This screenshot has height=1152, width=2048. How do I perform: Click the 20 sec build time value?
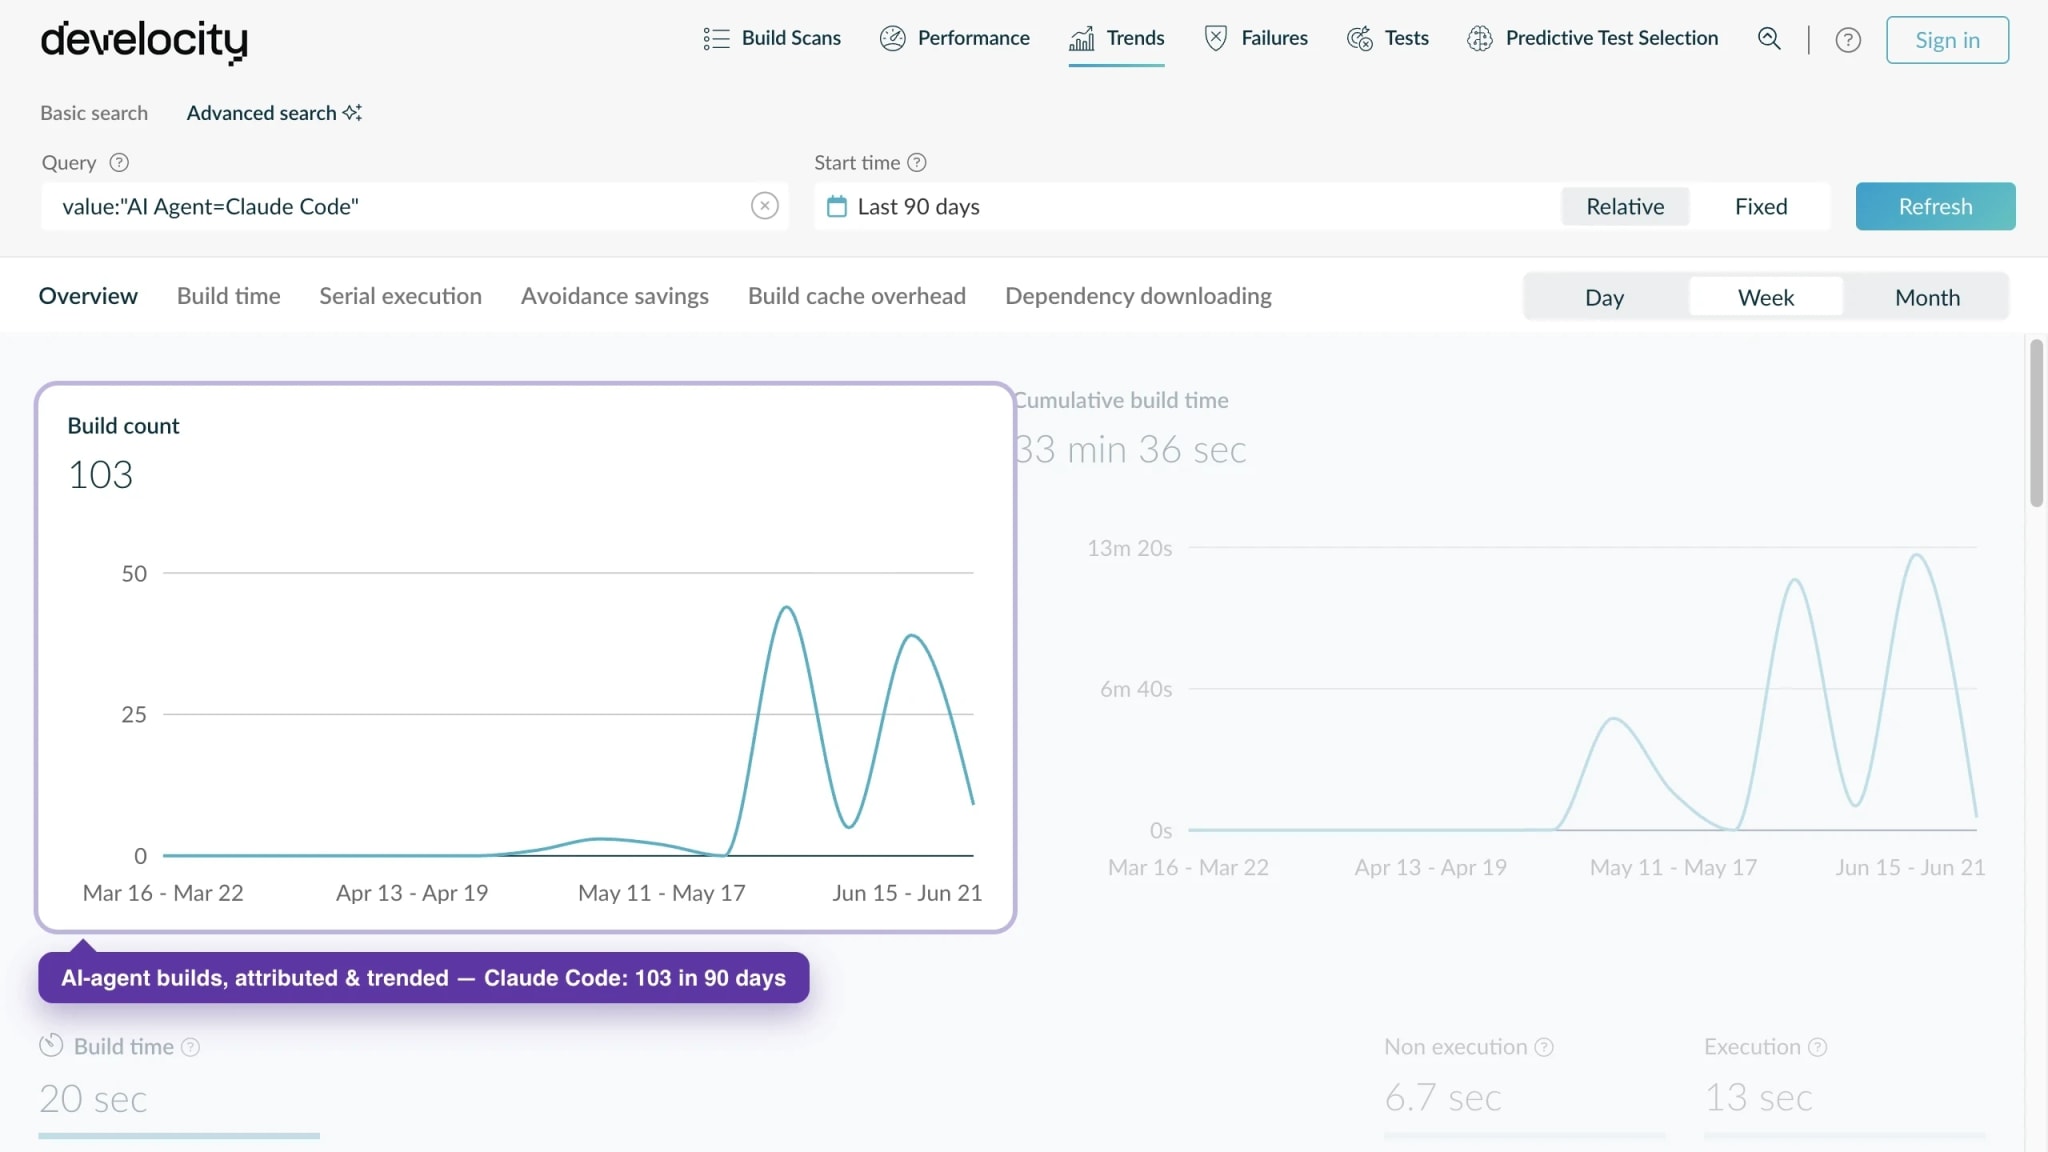tap(93, 1099)
